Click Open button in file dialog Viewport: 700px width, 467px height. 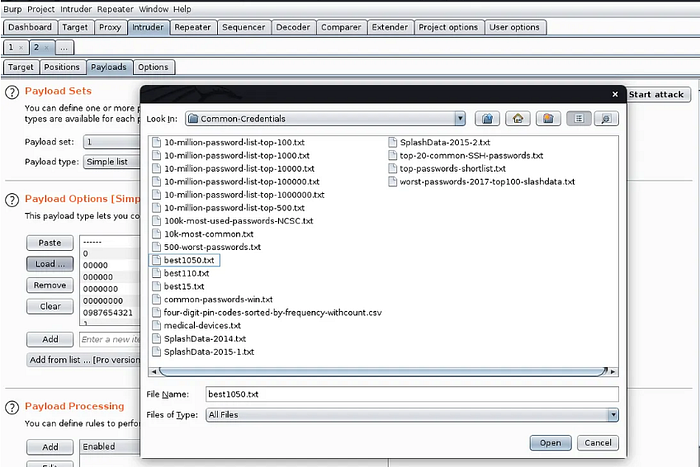[550, 443]
